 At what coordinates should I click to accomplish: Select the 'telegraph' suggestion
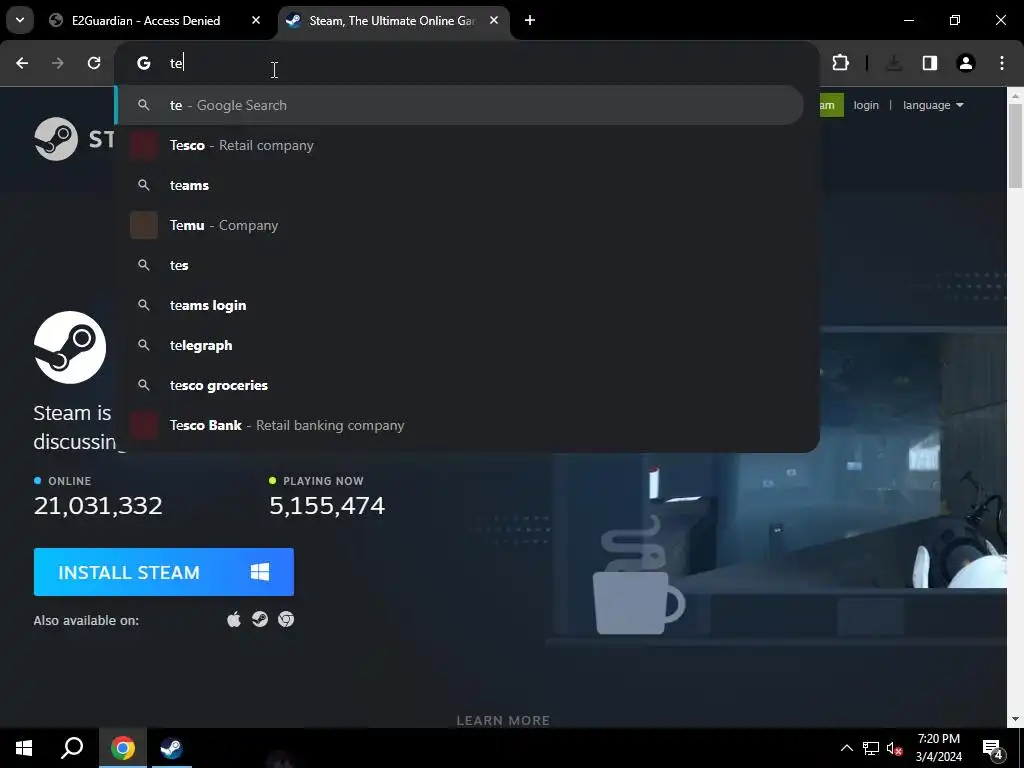click(x=459, y=345)
